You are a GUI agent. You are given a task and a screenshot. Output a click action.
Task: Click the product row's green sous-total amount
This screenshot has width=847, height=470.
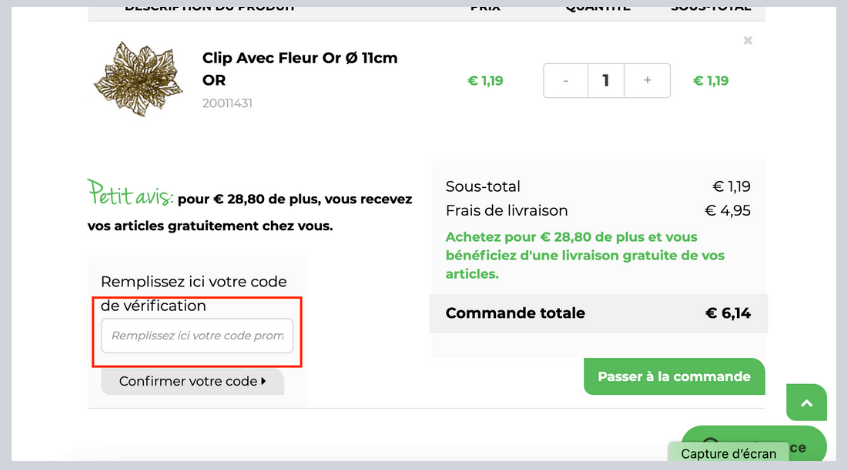point(711,81)
